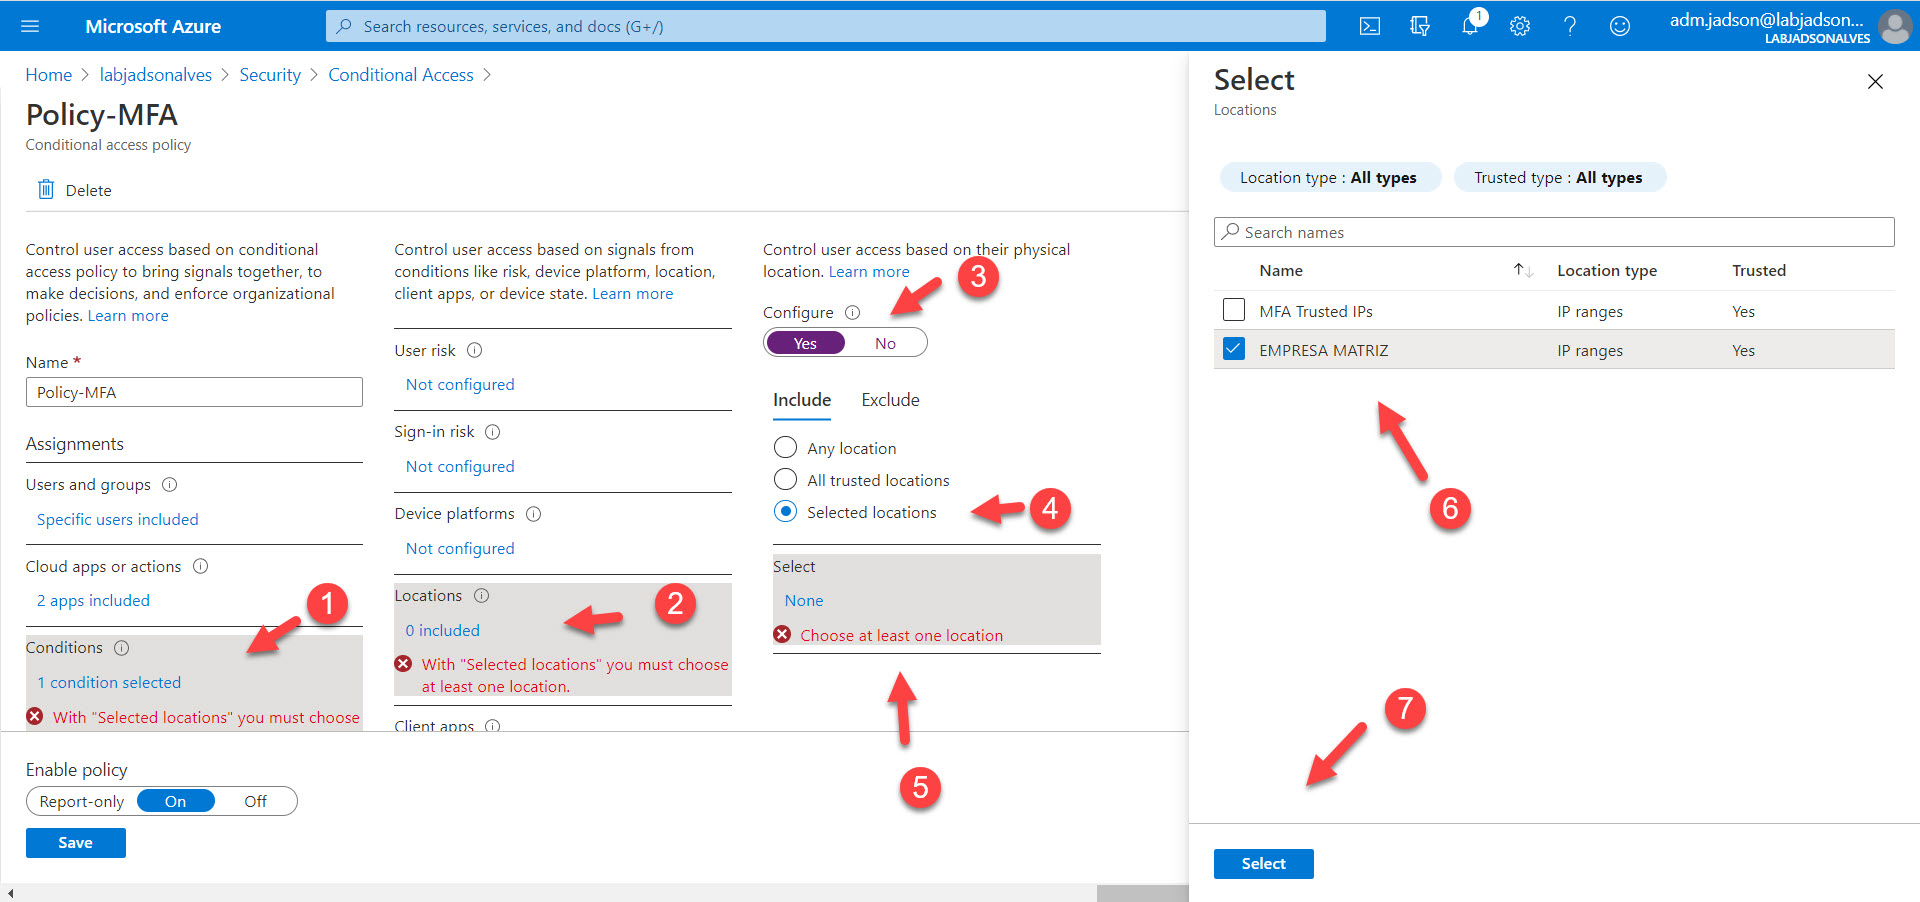Select the Any location radio button

[x=786, y=448]
